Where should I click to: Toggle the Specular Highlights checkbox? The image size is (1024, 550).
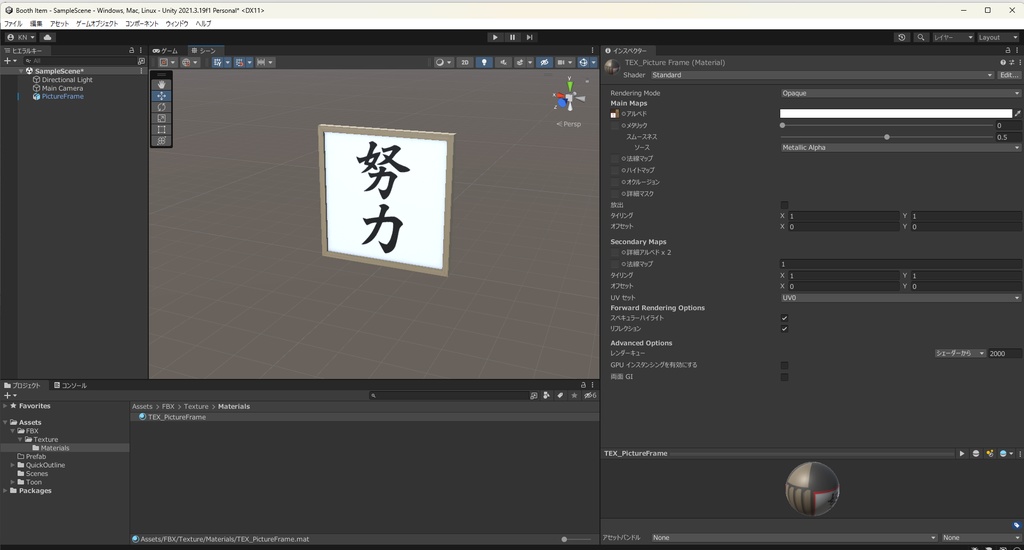784,318
